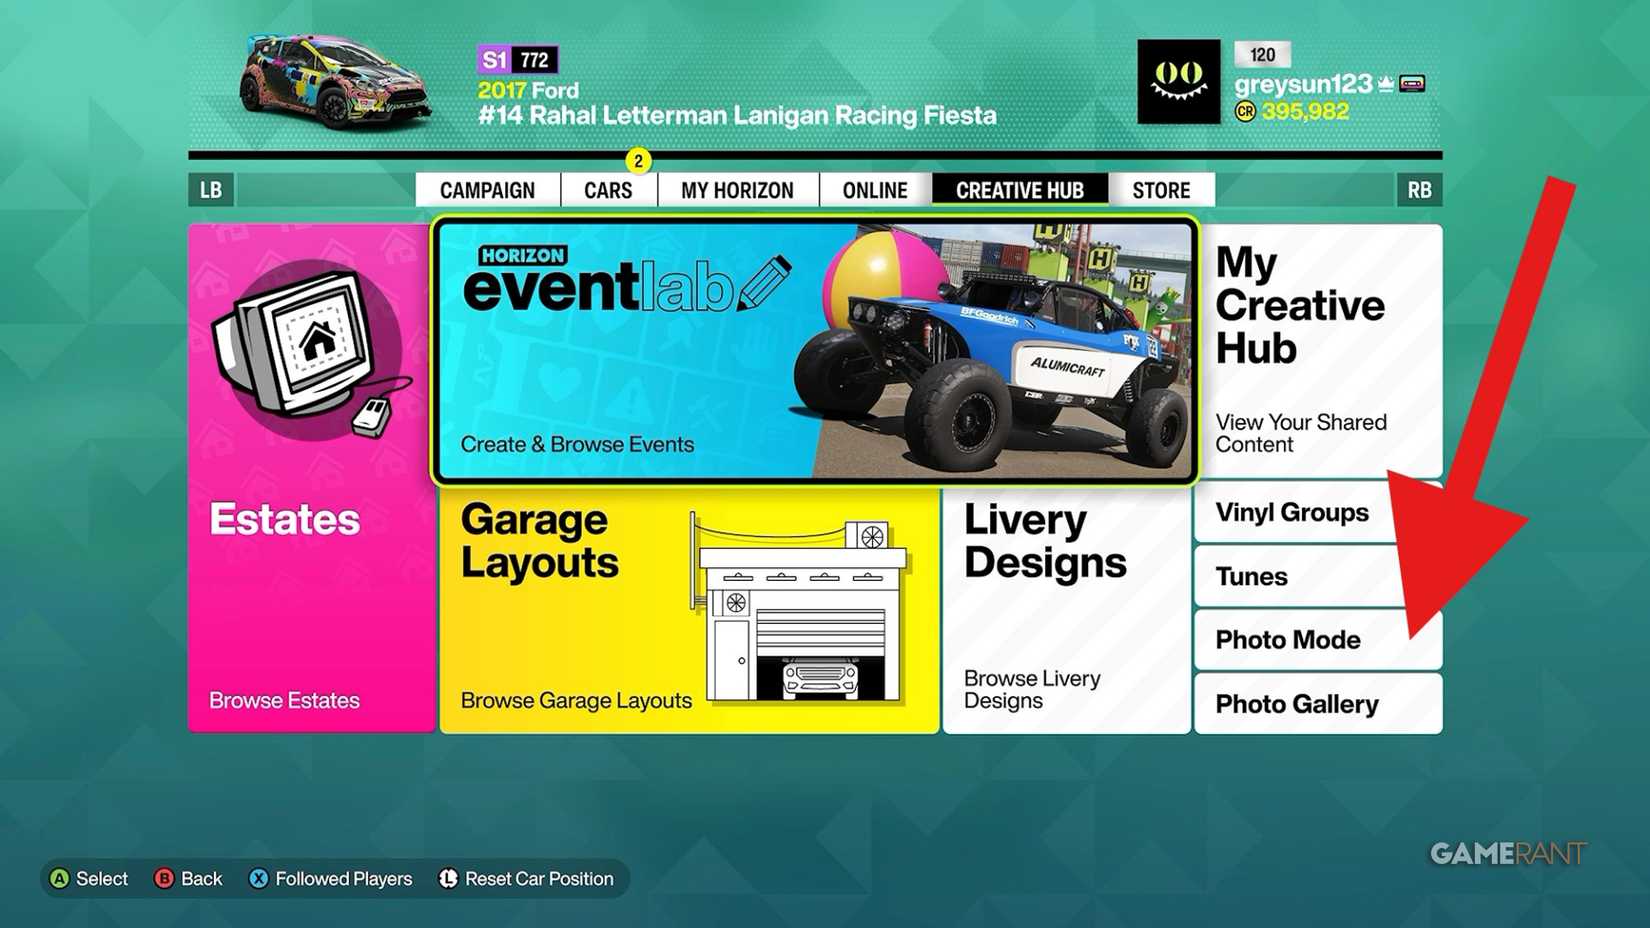Screen dimensions: 1650x928
Task: Click the Followed Players label
Action: pos(344,879)
